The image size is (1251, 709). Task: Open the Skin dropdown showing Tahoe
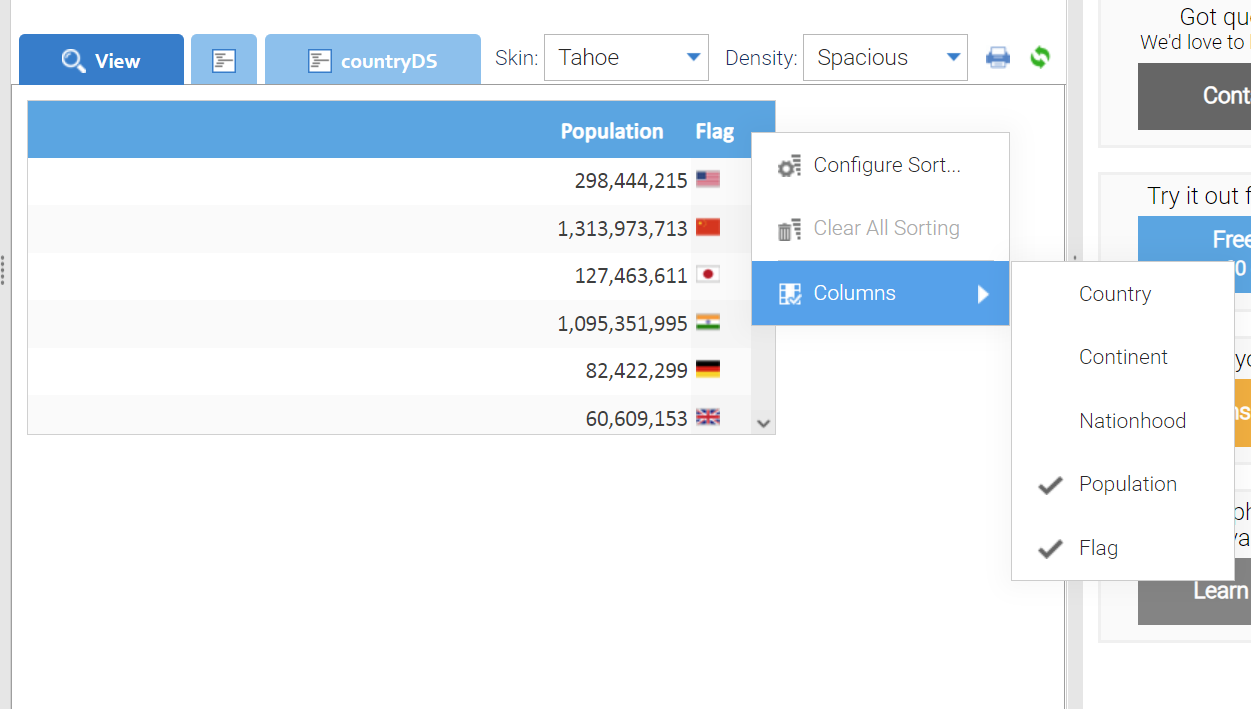tap(626, 58)
